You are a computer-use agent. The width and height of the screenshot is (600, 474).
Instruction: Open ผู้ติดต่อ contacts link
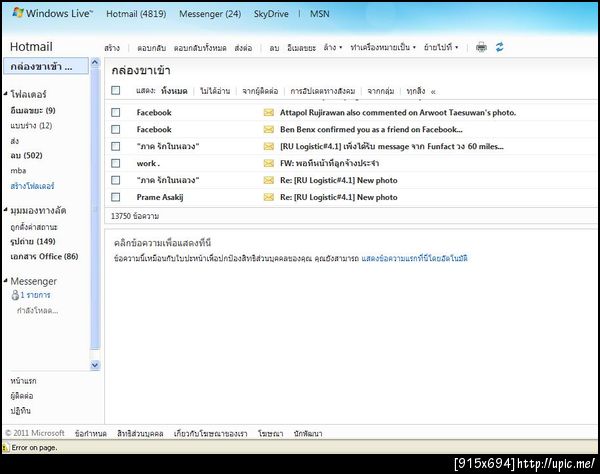pos(21,396)
